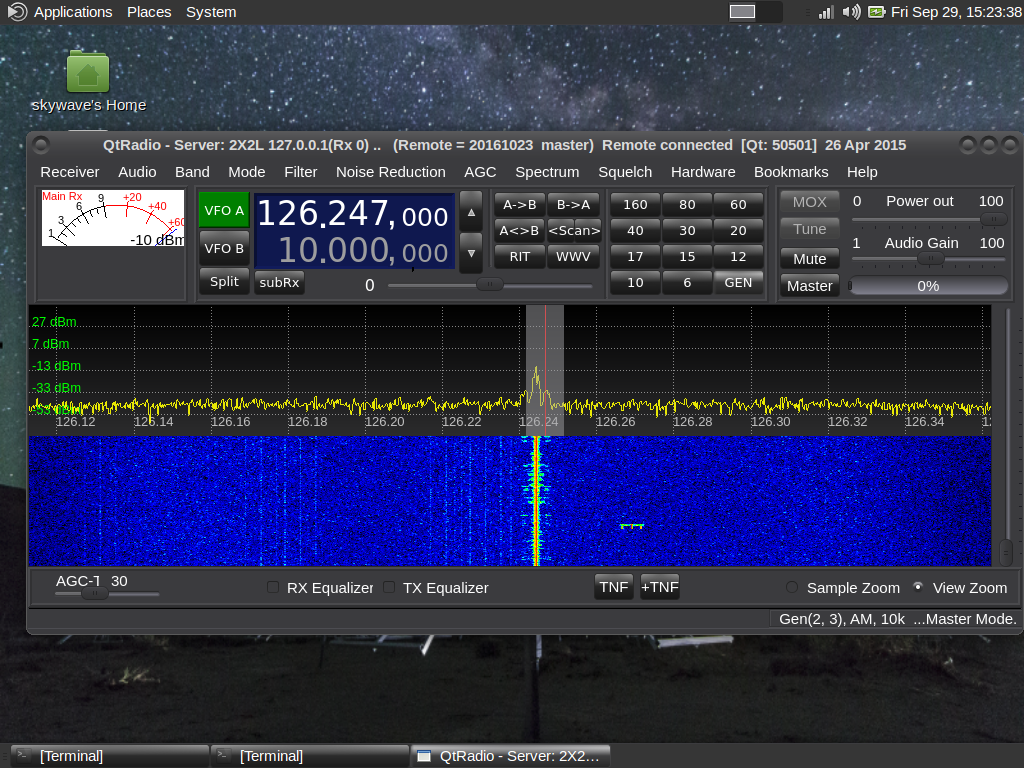This screenshot has width=1024, height=768.
Task: Select the 160 meter band button
Action: pyautogui.click(x=635, y=204)
